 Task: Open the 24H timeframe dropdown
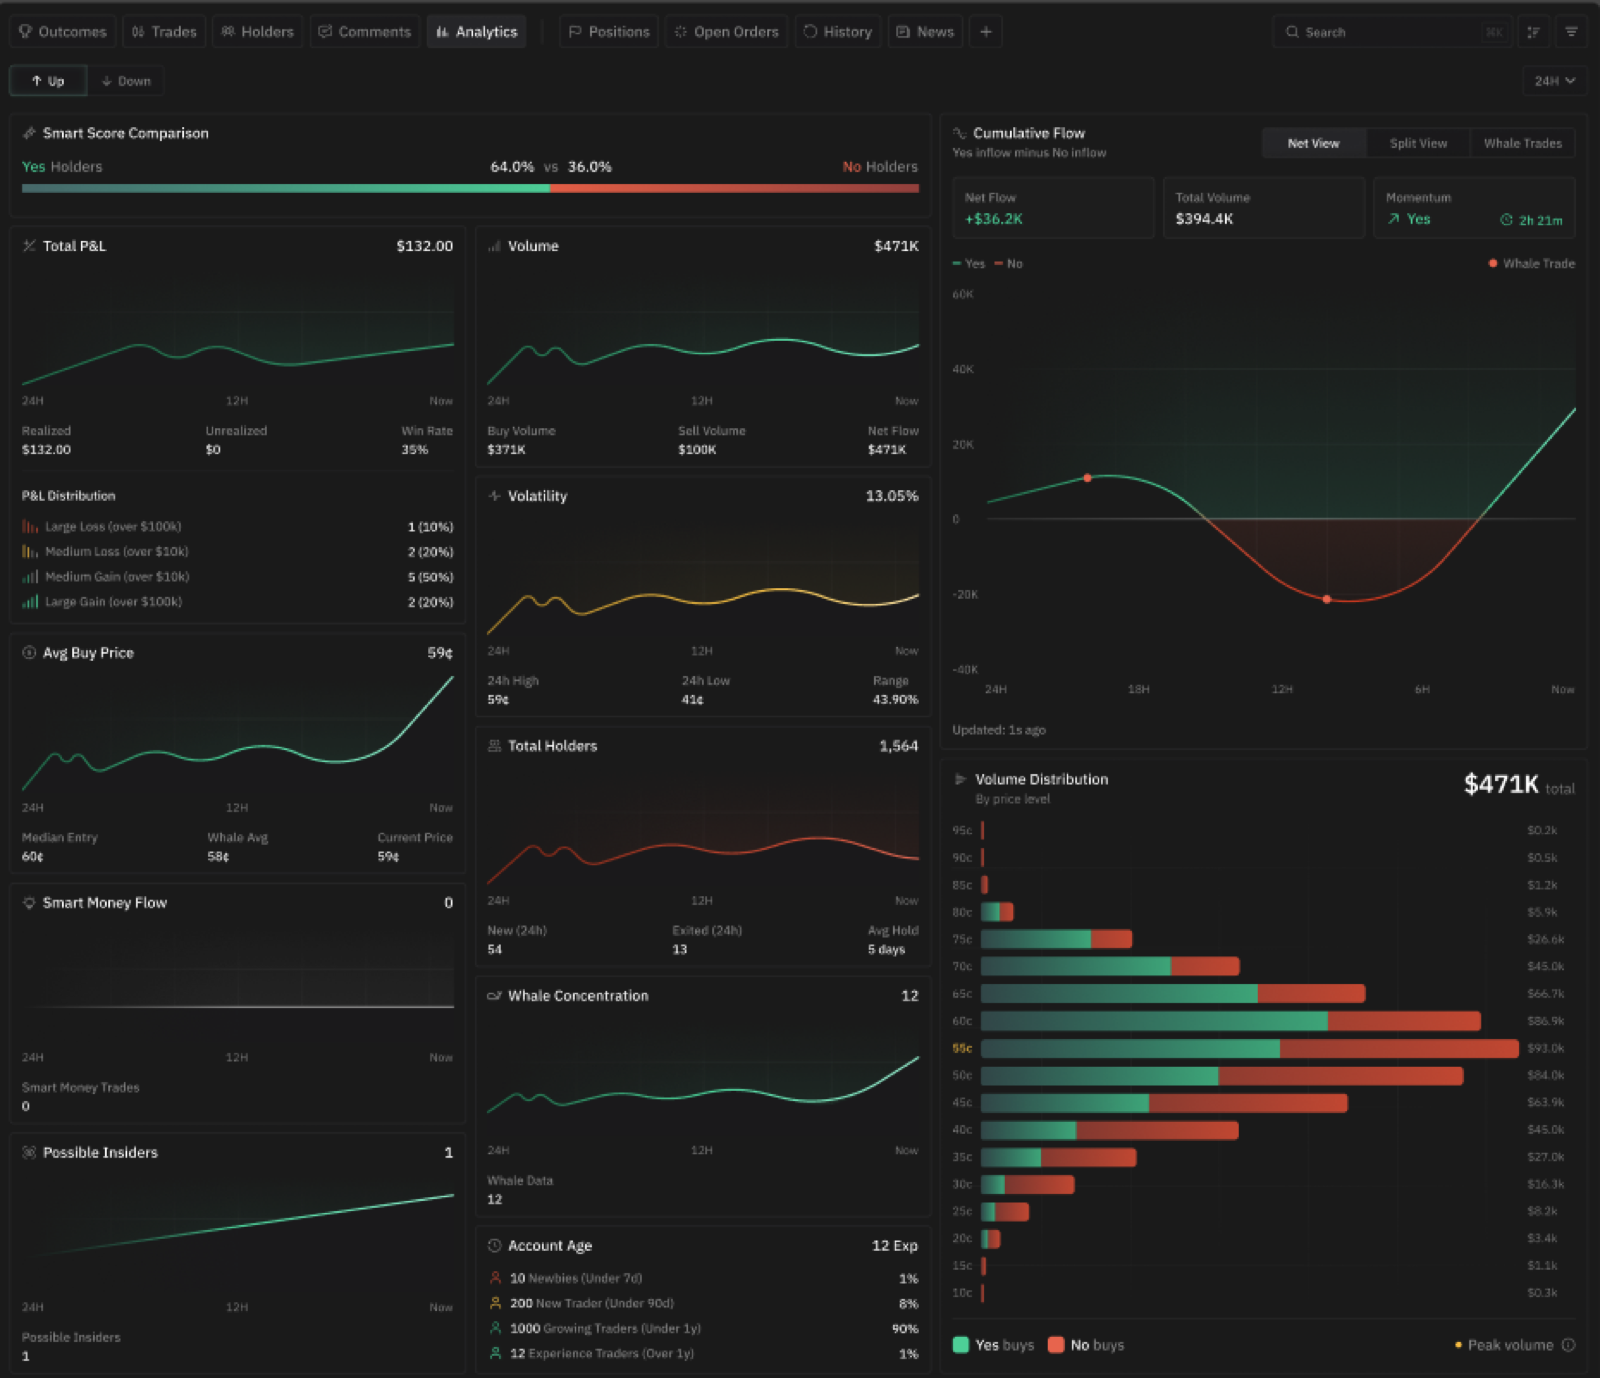pyautogui.click(x=1555, y=81)
